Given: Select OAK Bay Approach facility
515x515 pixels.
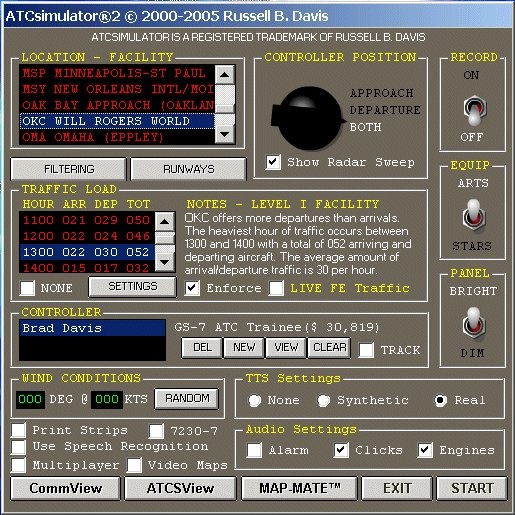Looking at the screenshot, I should tap(117, 105).
